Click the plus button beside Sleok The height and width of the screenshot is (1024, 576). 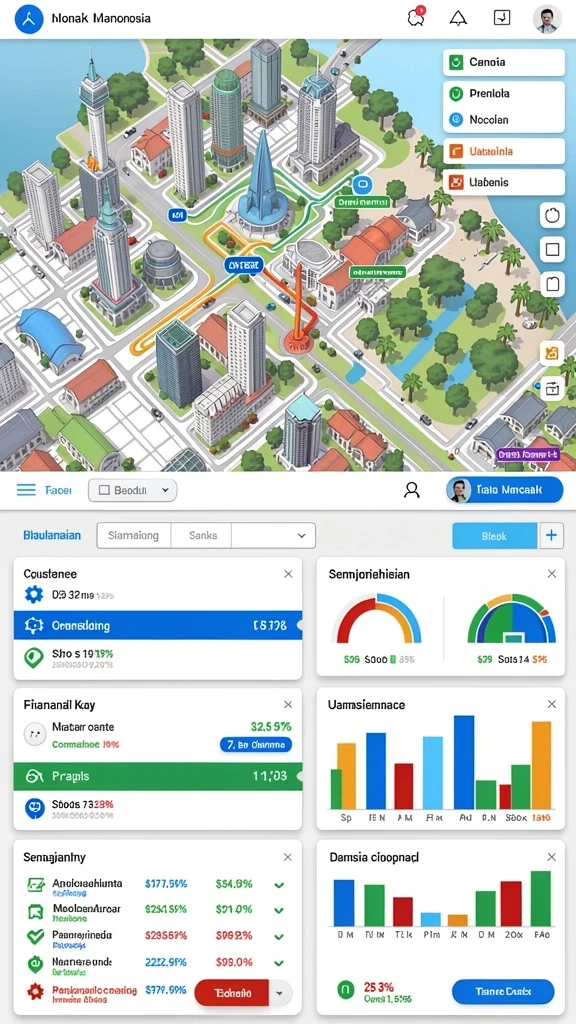(551, 536)
